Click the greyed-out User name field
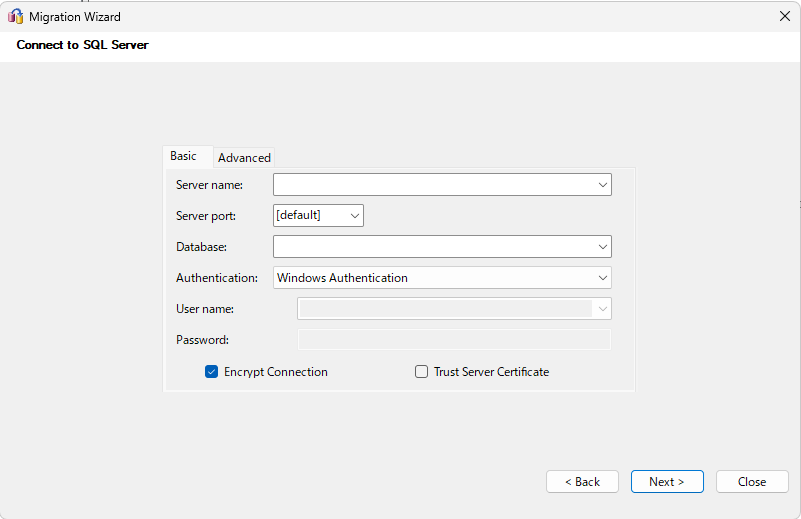The image size is (801, 519). coord(445,309)
